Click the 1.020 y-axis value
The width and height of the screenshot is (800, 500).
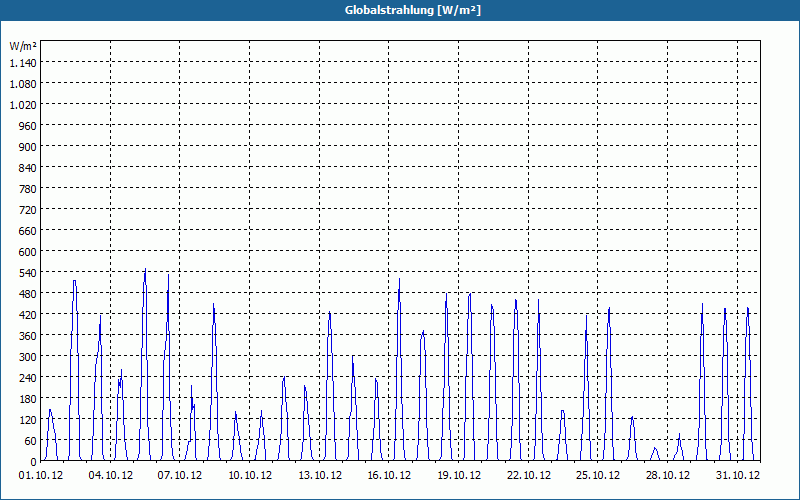tap(23, 105)
